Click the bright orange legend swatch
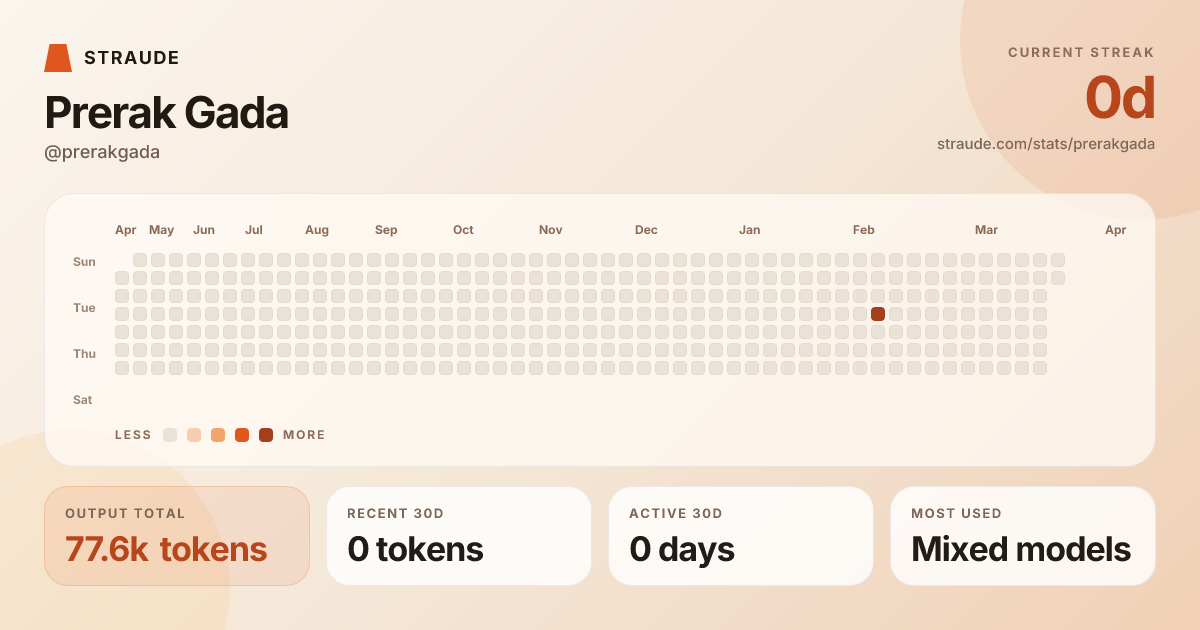The image size is (1200, 630). click(242, 435)
